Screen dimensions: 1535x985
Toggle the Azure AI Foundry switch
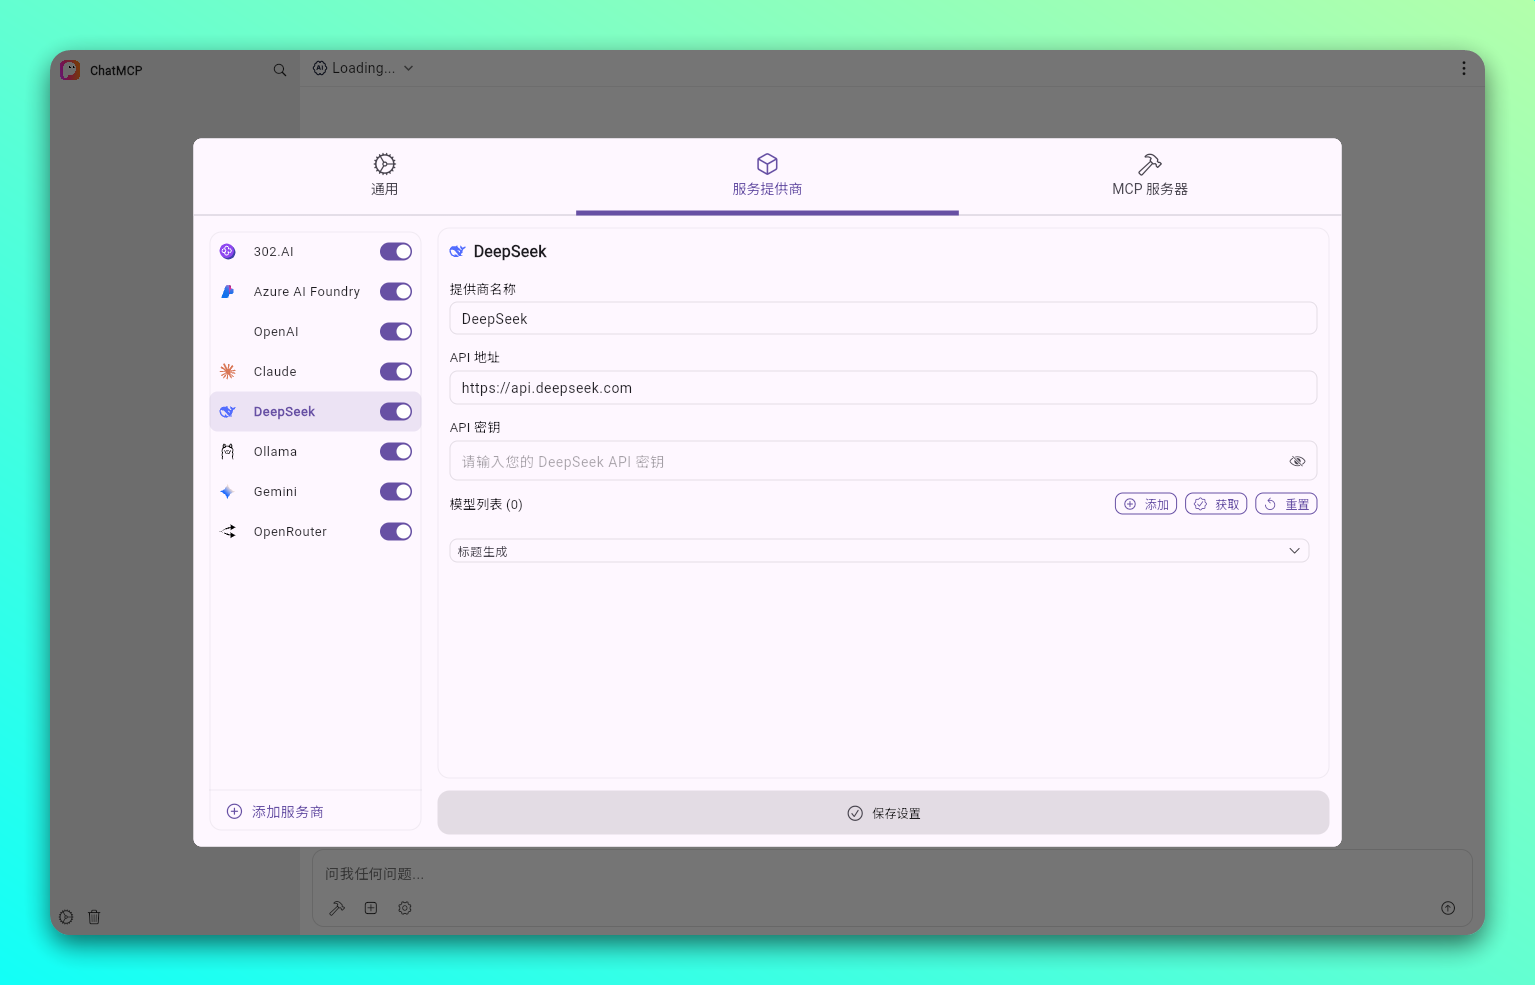(396, 292)
